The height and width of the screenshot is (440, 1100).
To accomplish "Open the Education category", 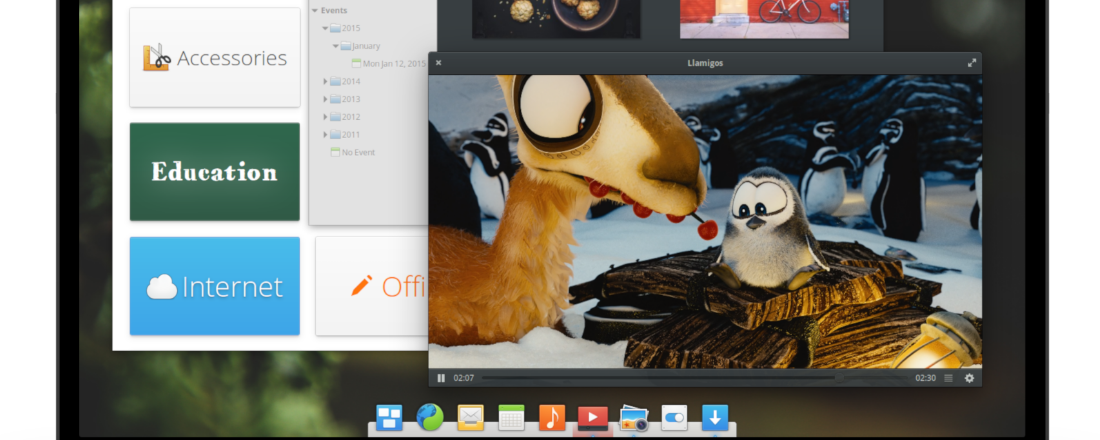I will [x=215, y=172].
